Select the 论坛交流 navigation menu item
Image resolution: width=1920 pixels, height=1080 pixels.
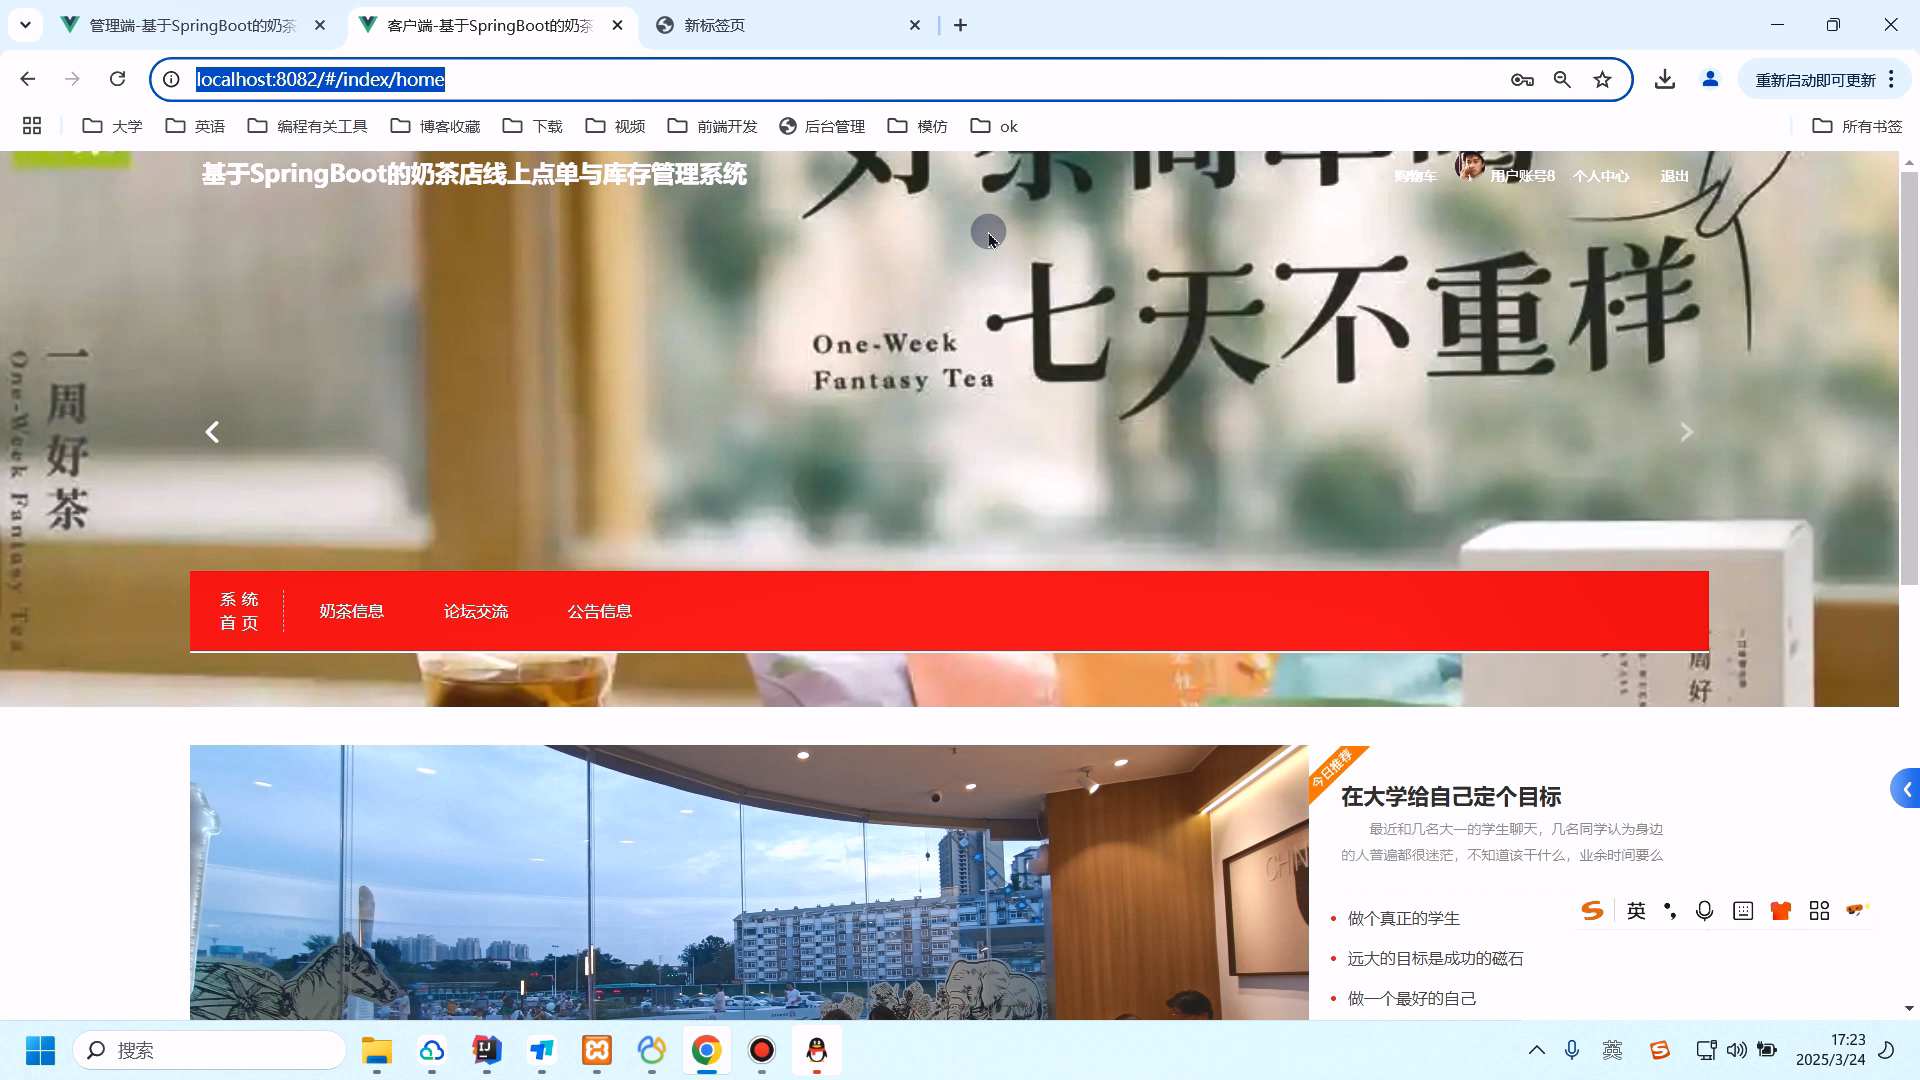476,611
